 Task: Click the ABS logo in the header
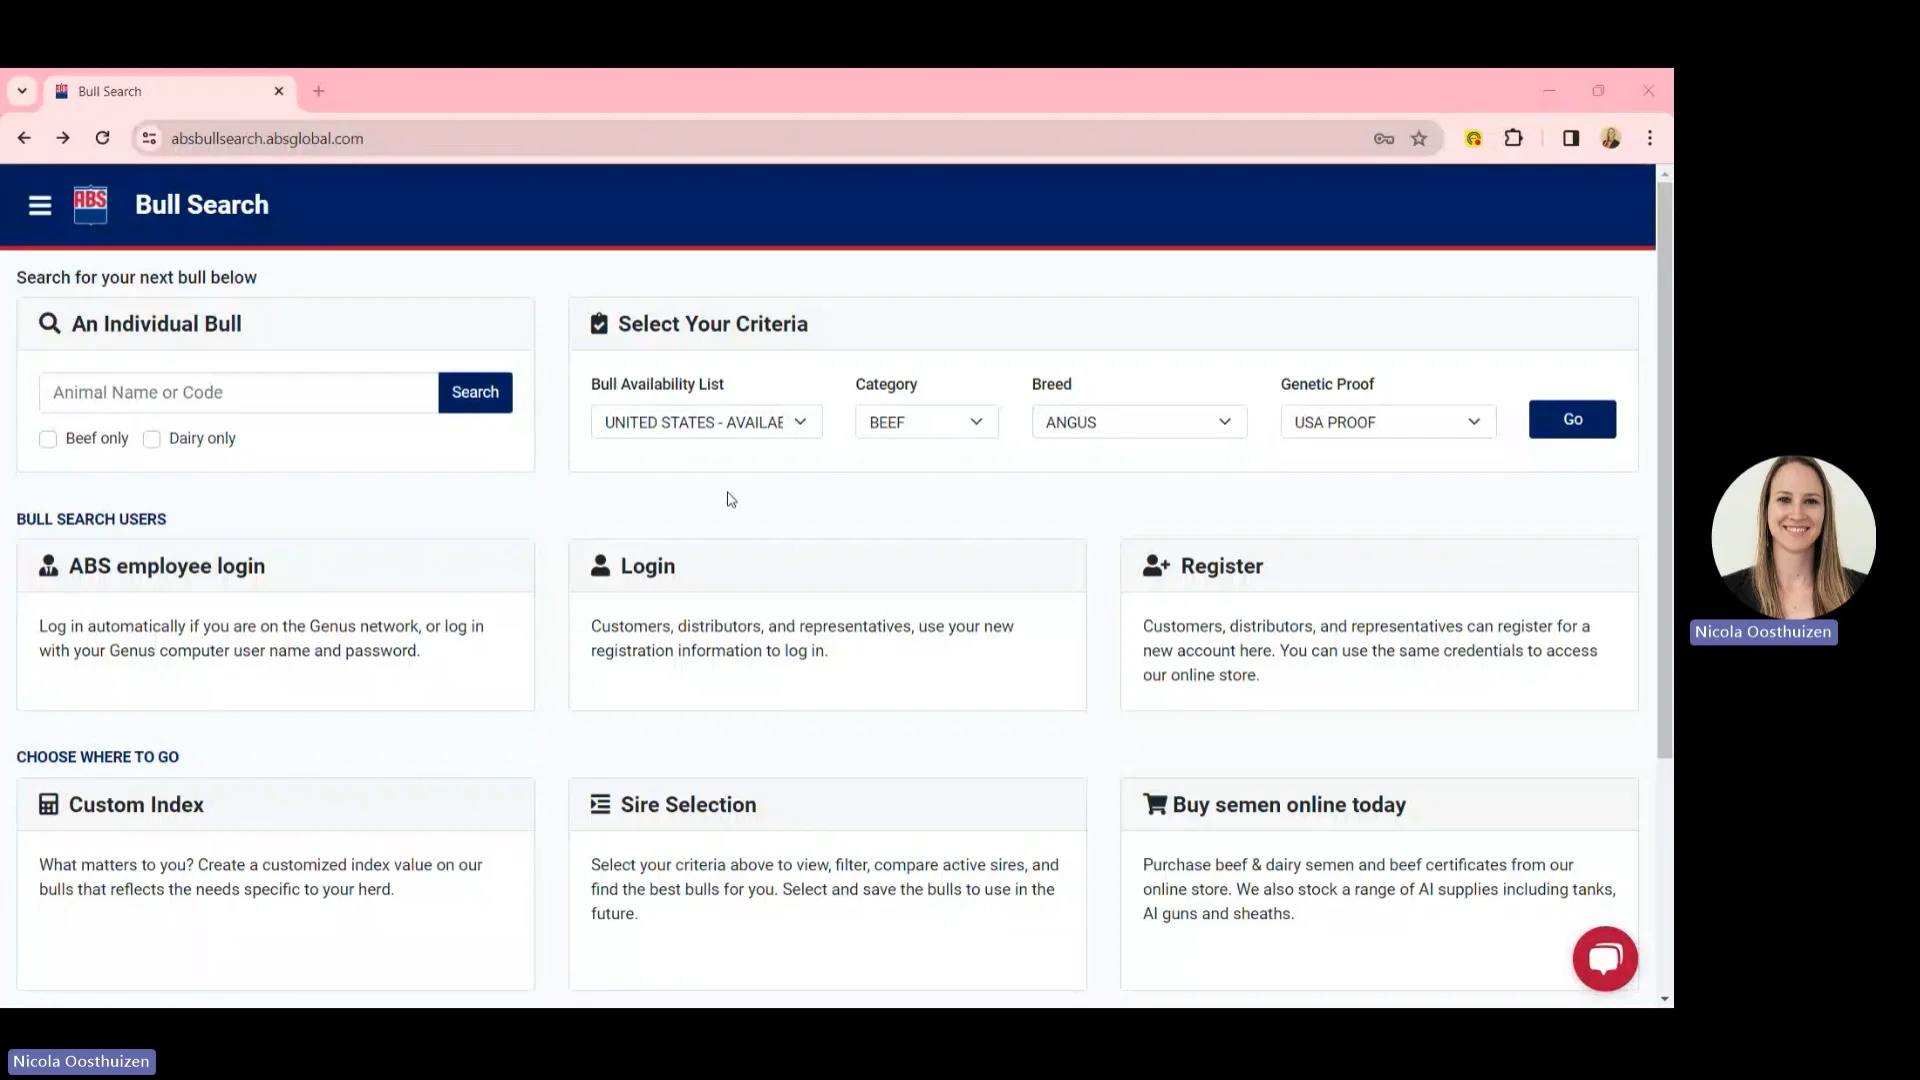point(90,205)
